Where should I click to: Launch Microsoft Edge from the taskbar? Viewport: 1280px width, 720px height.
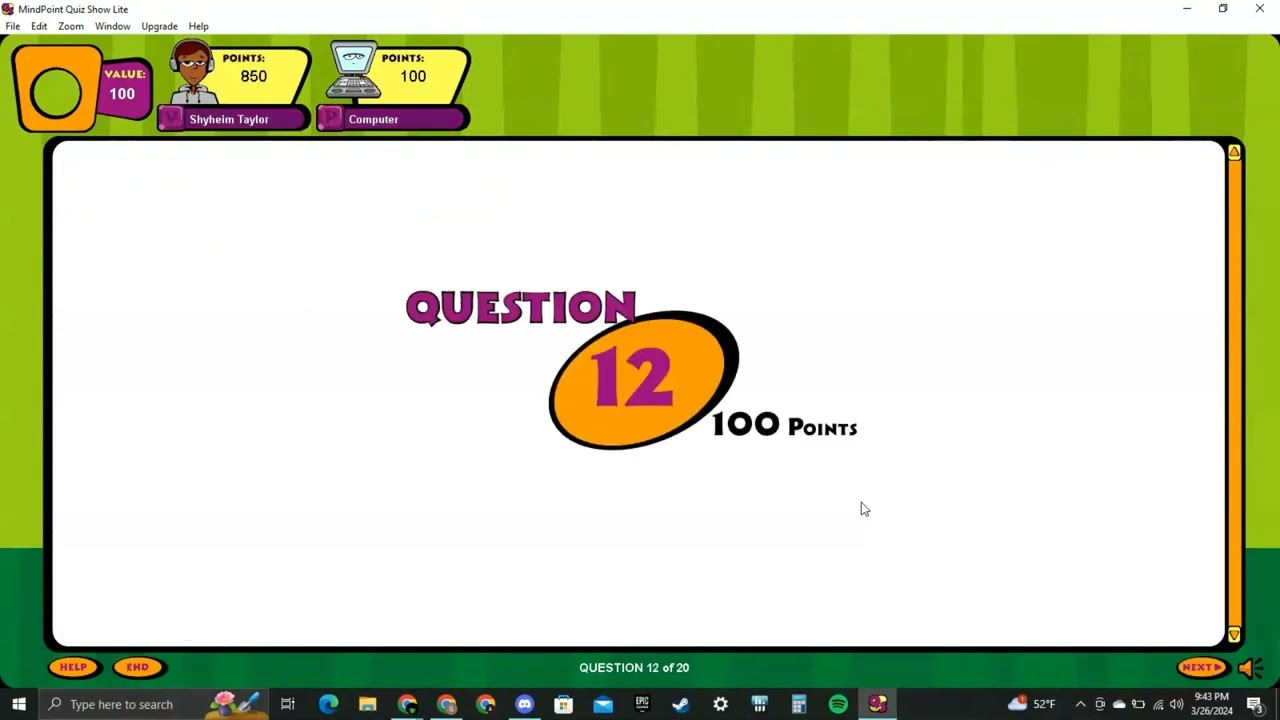[x=328, y=704]
